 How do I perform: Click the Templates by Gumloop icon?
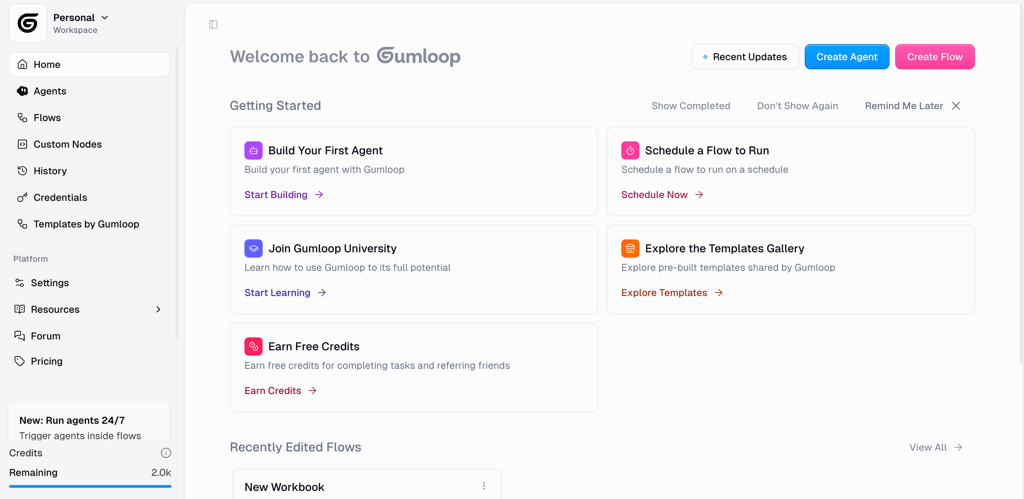point(22,224)
